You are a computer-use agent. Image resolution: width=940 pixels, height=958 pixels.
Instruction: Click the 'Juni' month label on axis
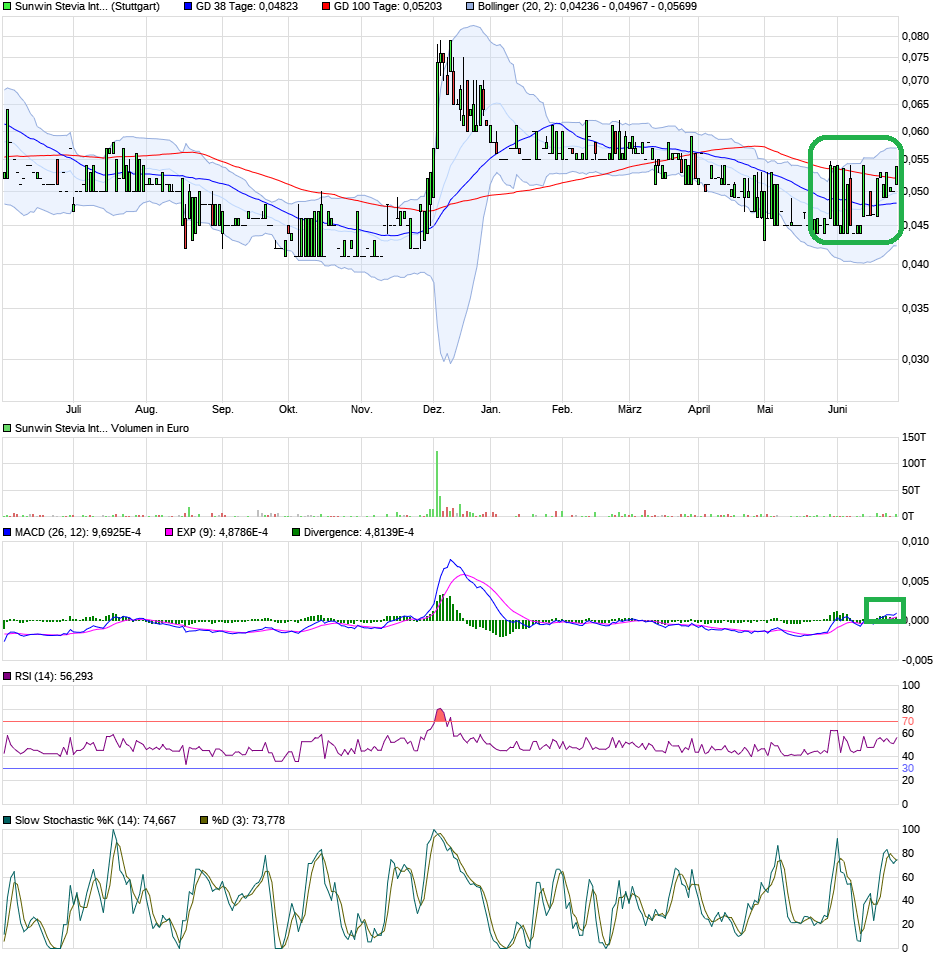pos(837,409)
